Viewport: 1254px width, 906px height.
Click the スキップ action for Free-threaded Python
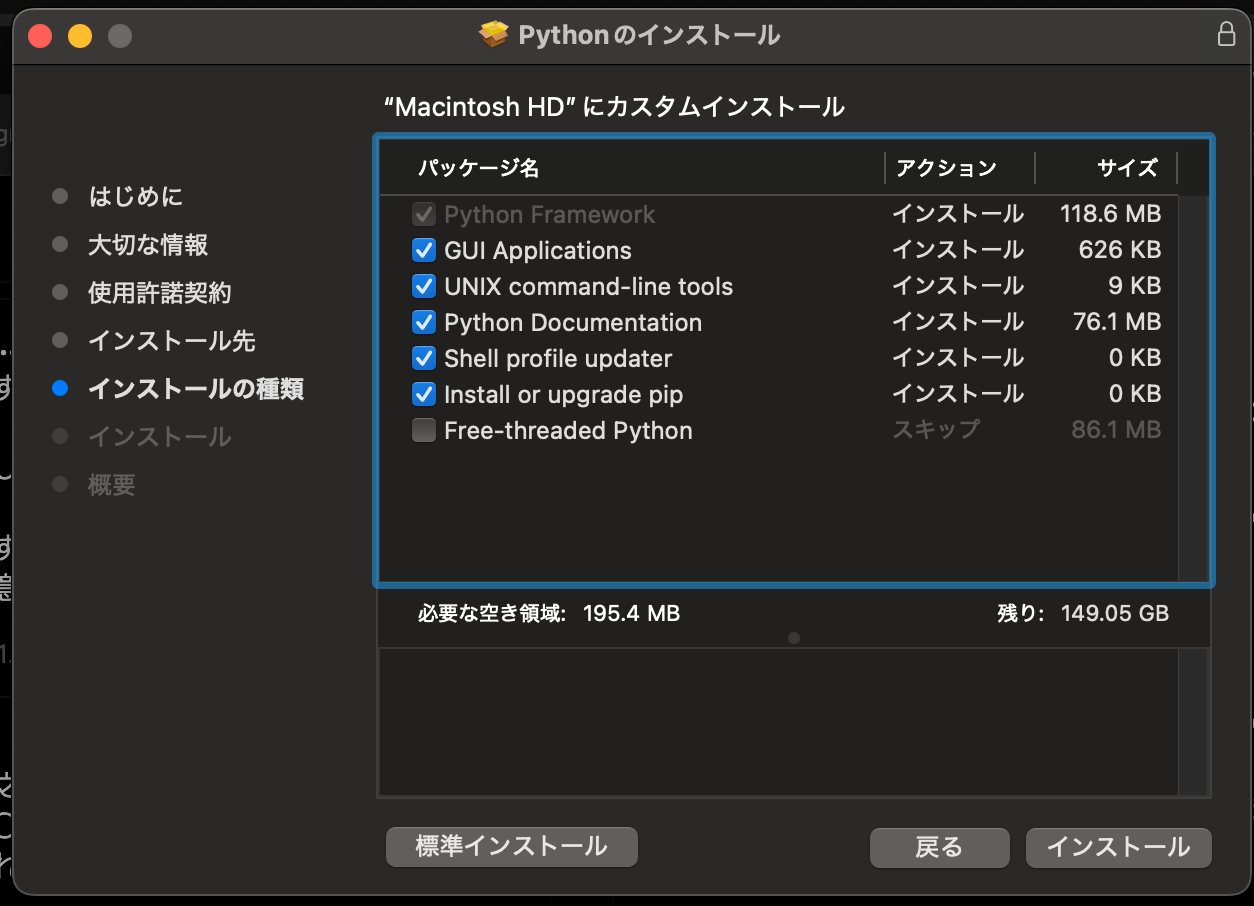(936, 430)
